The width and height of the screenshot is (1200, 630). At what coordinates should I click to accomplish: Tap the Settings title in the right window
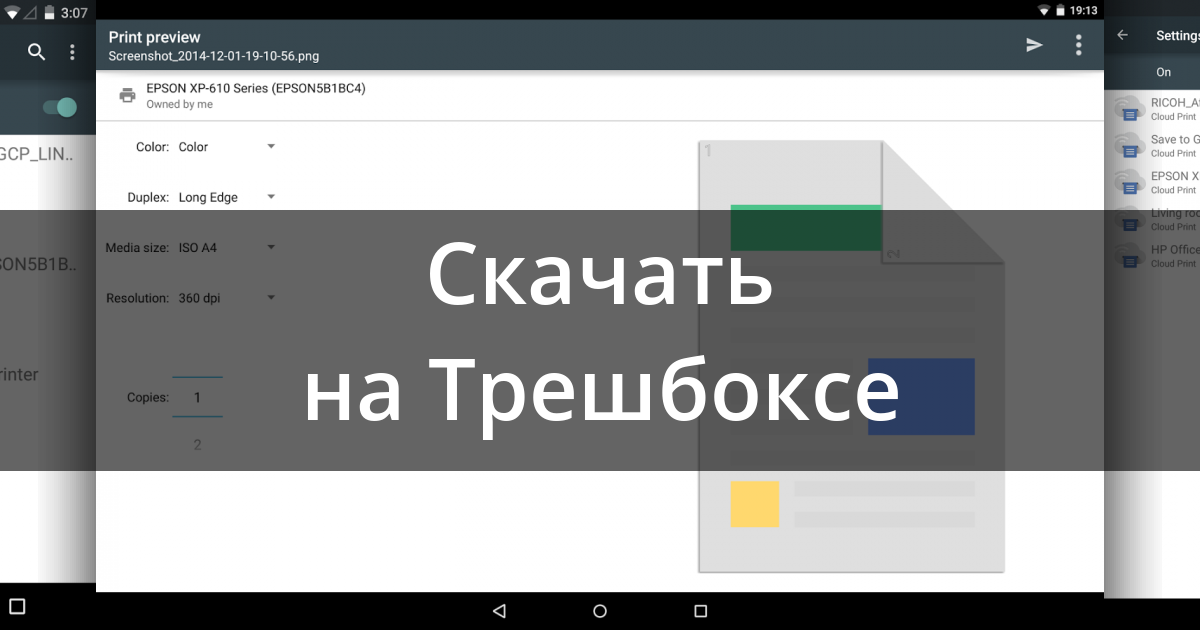[1177, 35]
